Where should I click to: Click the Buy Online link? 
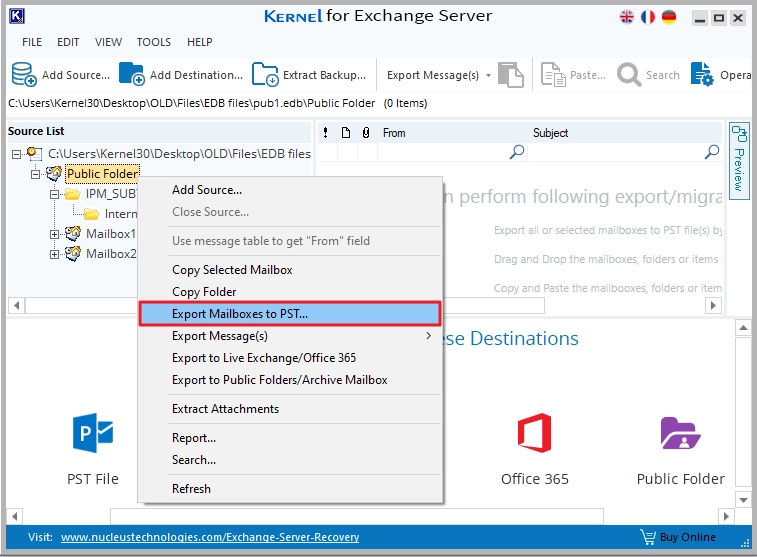687,537
